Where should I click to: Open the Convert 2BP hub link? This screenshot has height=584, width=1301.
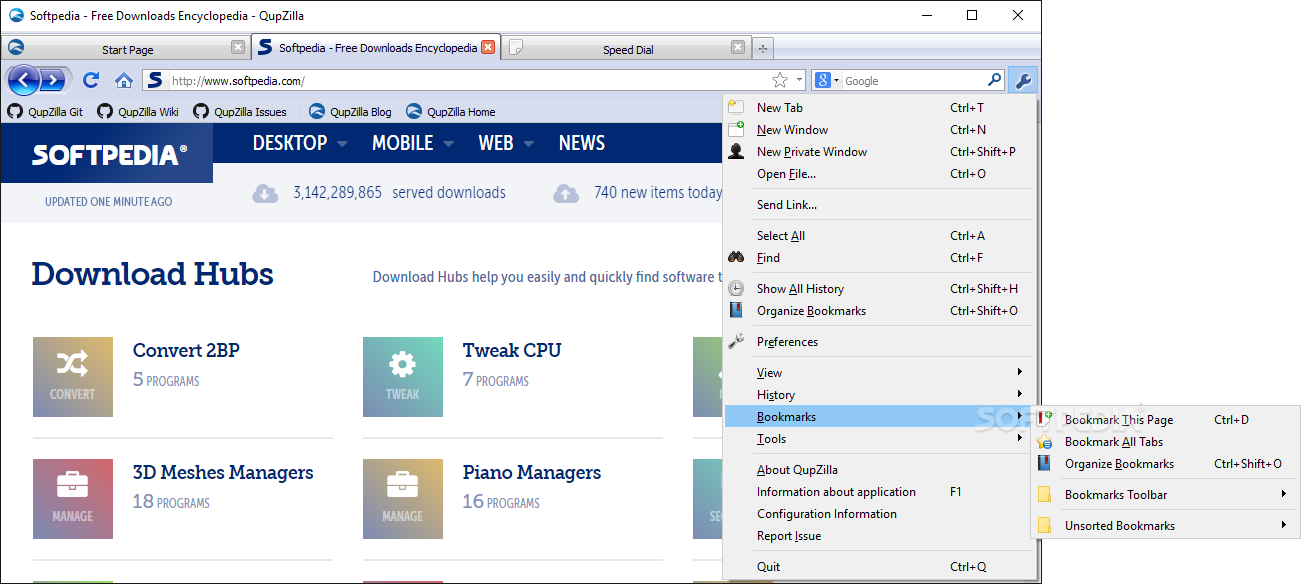pos(186,350)
